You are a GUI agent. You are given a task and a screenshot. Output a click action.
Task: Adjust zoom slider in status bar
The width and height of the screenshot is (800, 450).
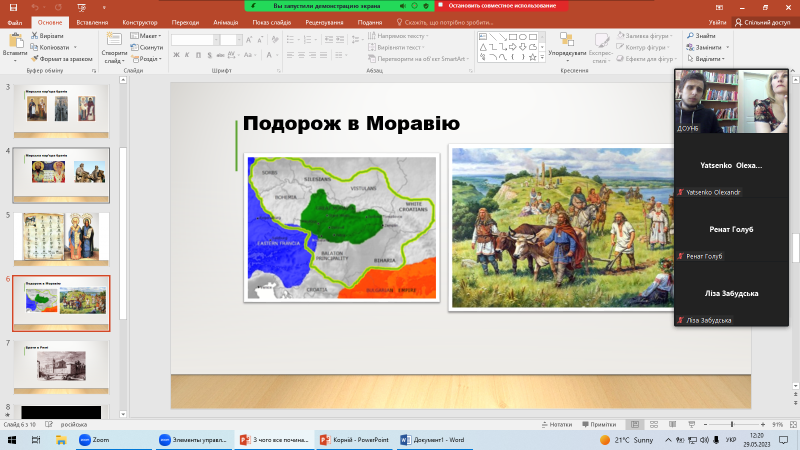point(732,424)
